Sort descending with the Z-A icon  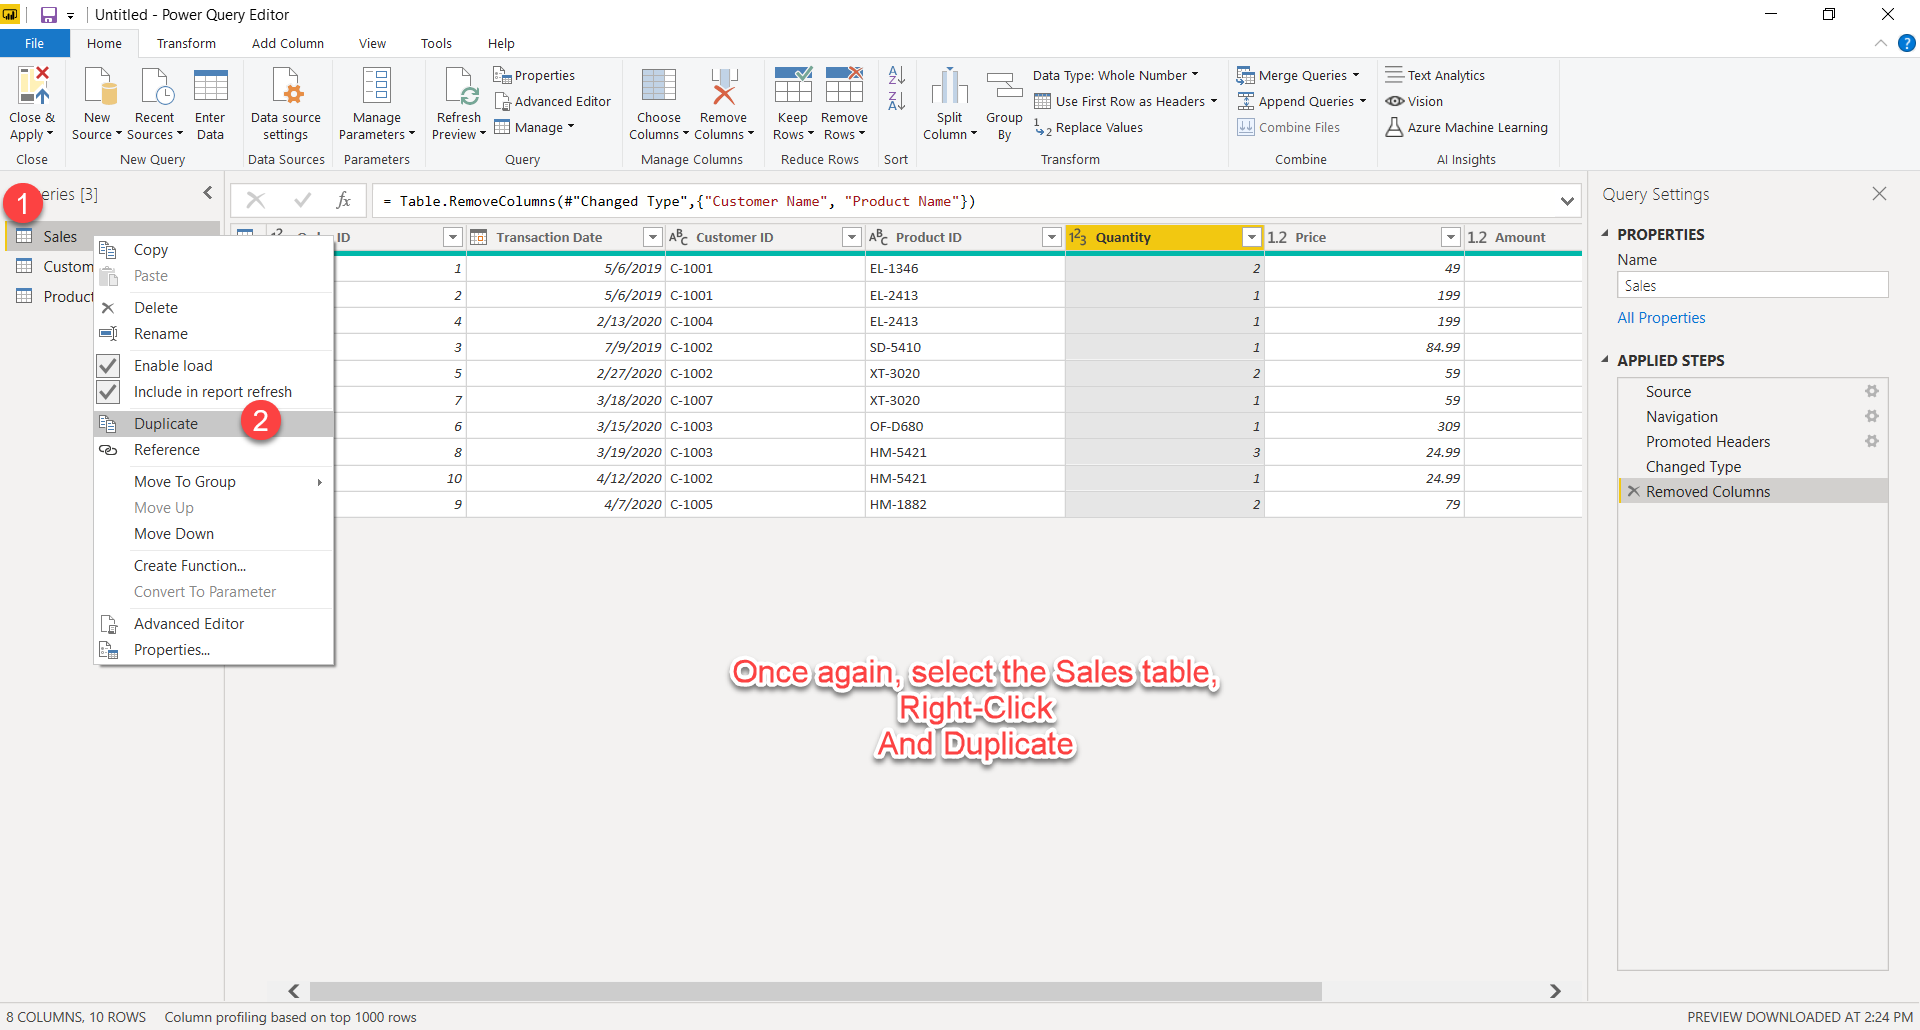(897, 100)
